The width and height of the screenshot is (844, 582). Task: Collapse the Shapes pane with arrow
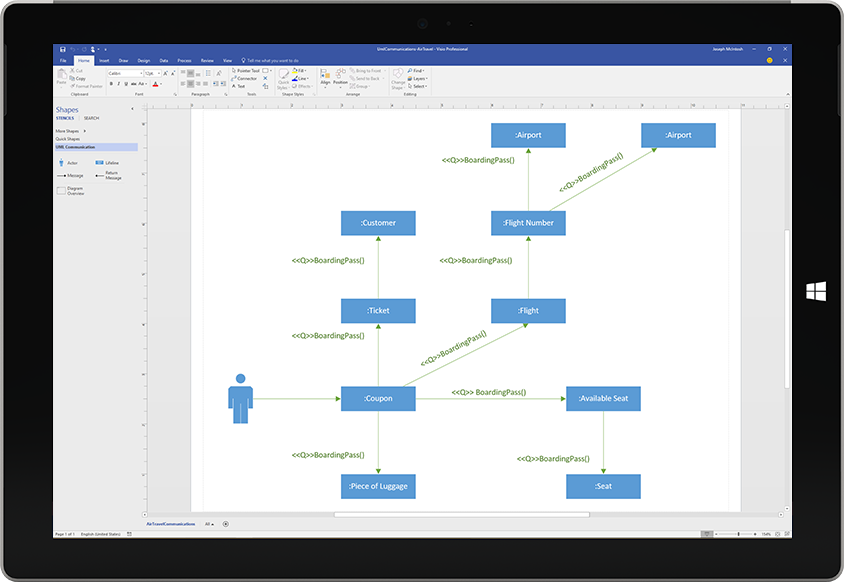(133, 109)
